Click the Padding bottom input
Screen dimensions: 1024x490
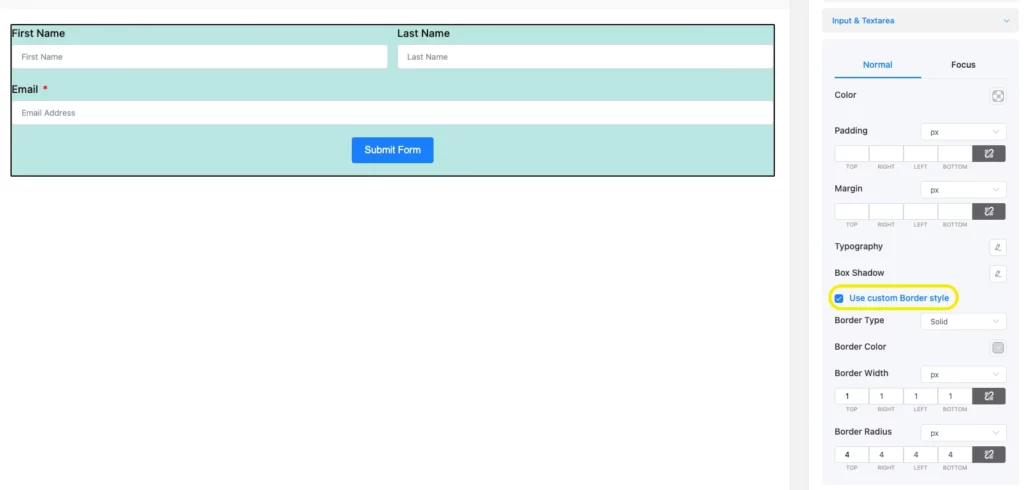pyautogui.click(x=955, y=154)
